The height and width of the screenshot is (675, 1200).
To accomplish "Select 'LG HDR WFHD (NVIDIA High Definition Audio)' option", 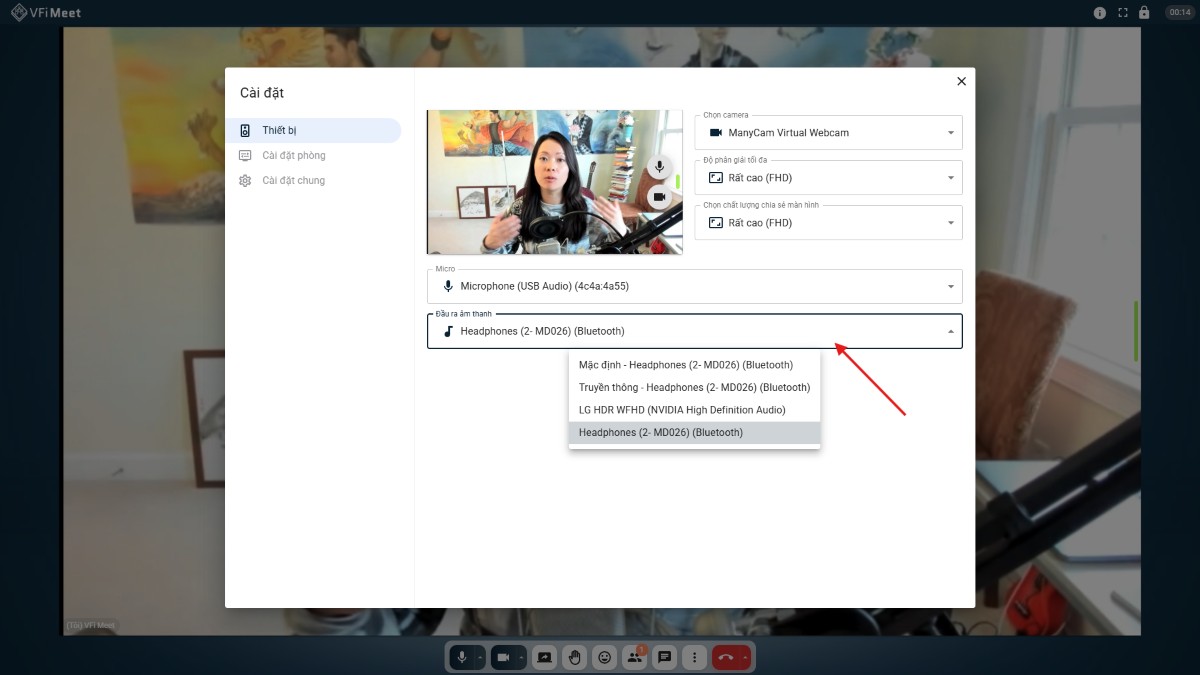I will 682,410.
